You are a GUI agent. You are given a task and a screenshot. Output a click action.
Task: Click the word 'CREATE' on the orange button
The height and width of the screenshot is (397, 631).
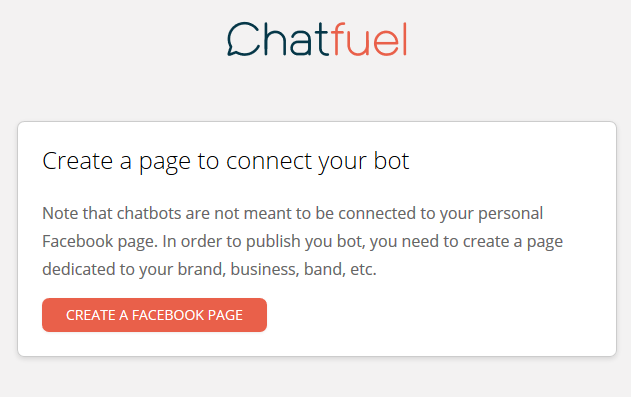tap(91, 315)
